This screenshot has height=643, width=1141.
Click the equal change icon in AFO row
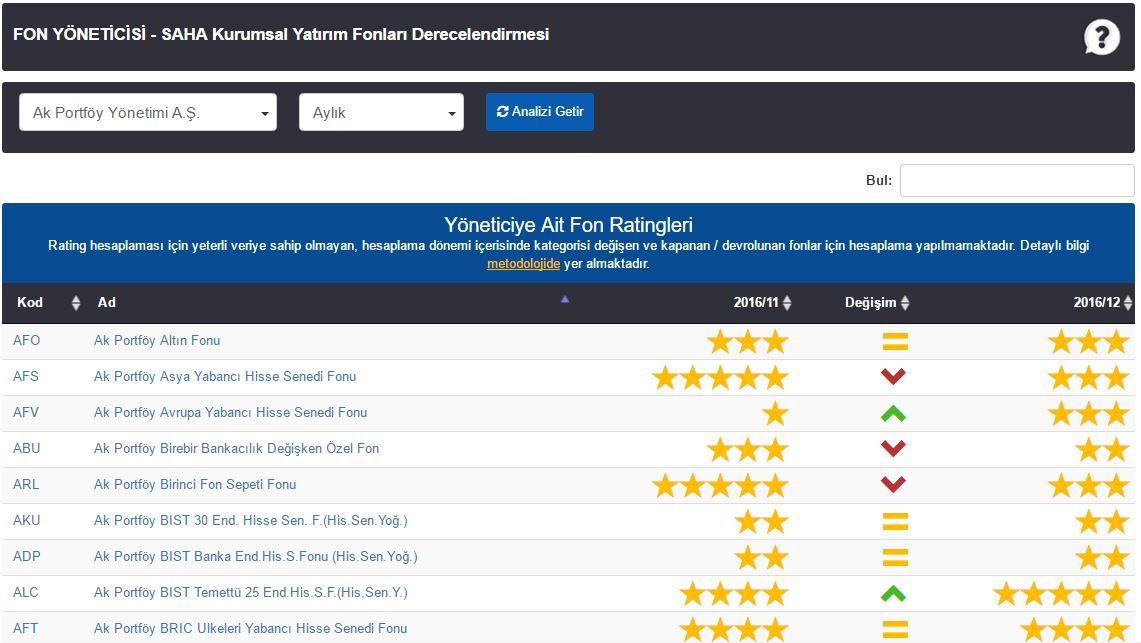(895, 341)
